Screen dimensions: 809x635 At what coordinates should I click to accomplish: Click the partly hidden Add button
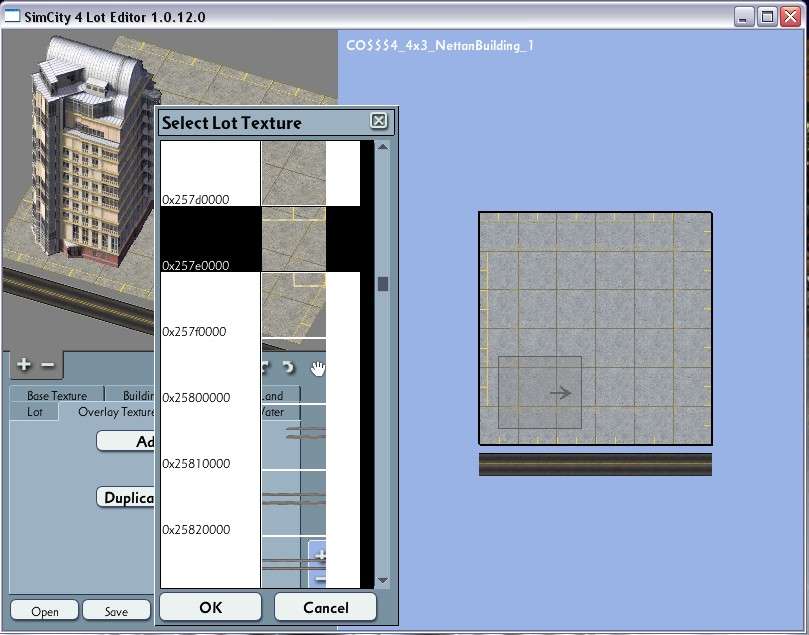click(126, 442)
